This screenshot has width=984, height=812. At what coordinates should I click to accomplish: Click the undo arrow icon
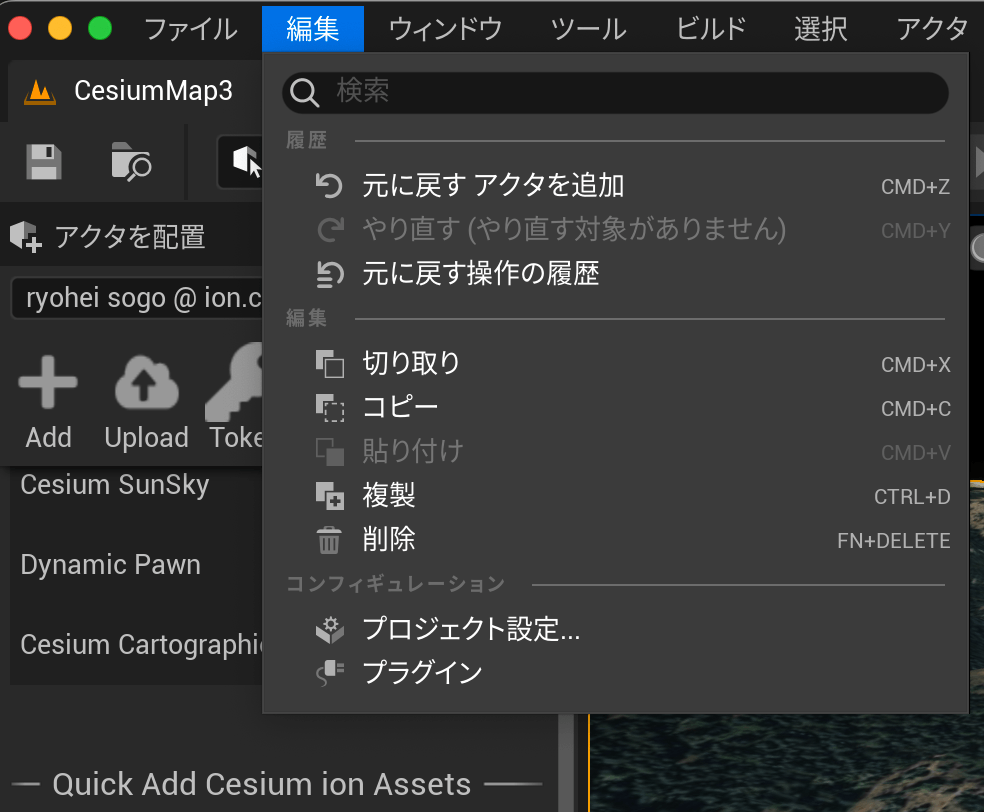pyautogui.click(x=329, y=186)
